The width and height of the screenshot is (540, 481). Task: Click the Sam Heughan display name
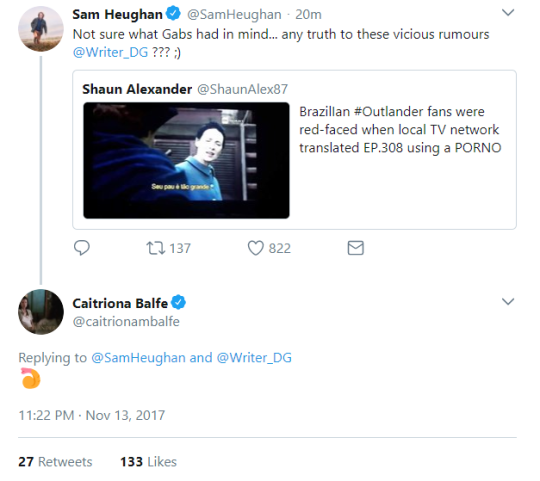[x=117, y=14]
